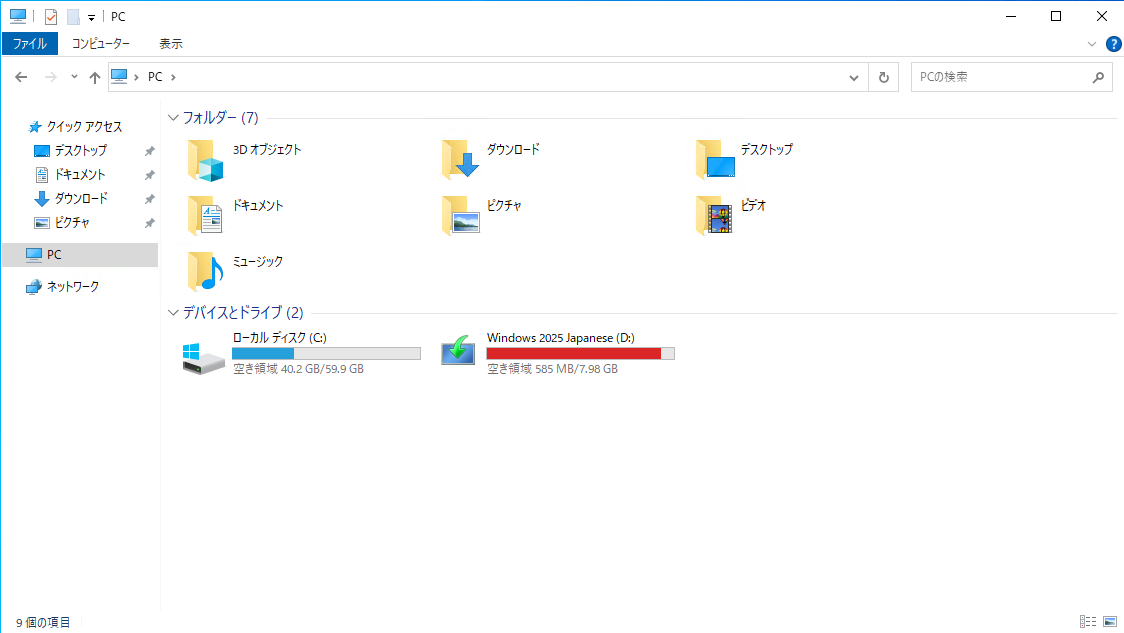Select the ミュージック folder icon
The image size is (1124, 633).
(x=206, y=272)
